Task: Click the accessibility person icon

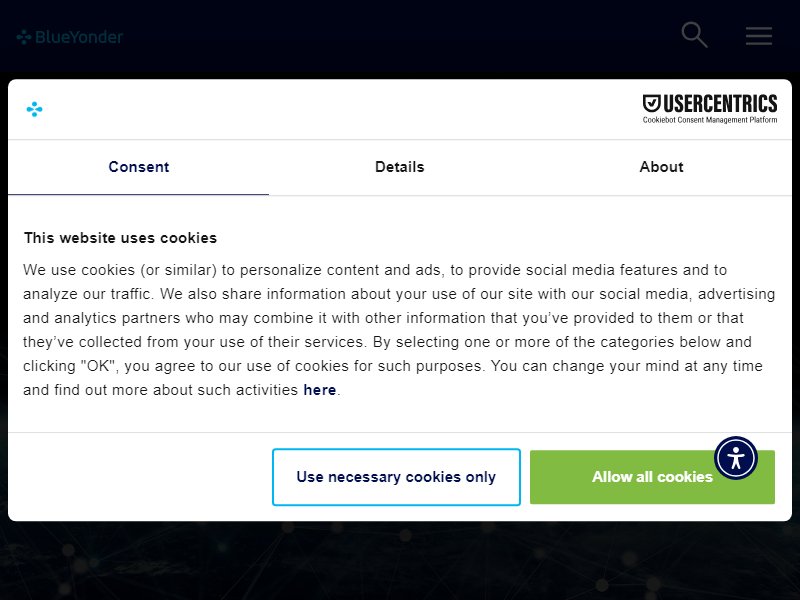Action: (x=736, y=458)
